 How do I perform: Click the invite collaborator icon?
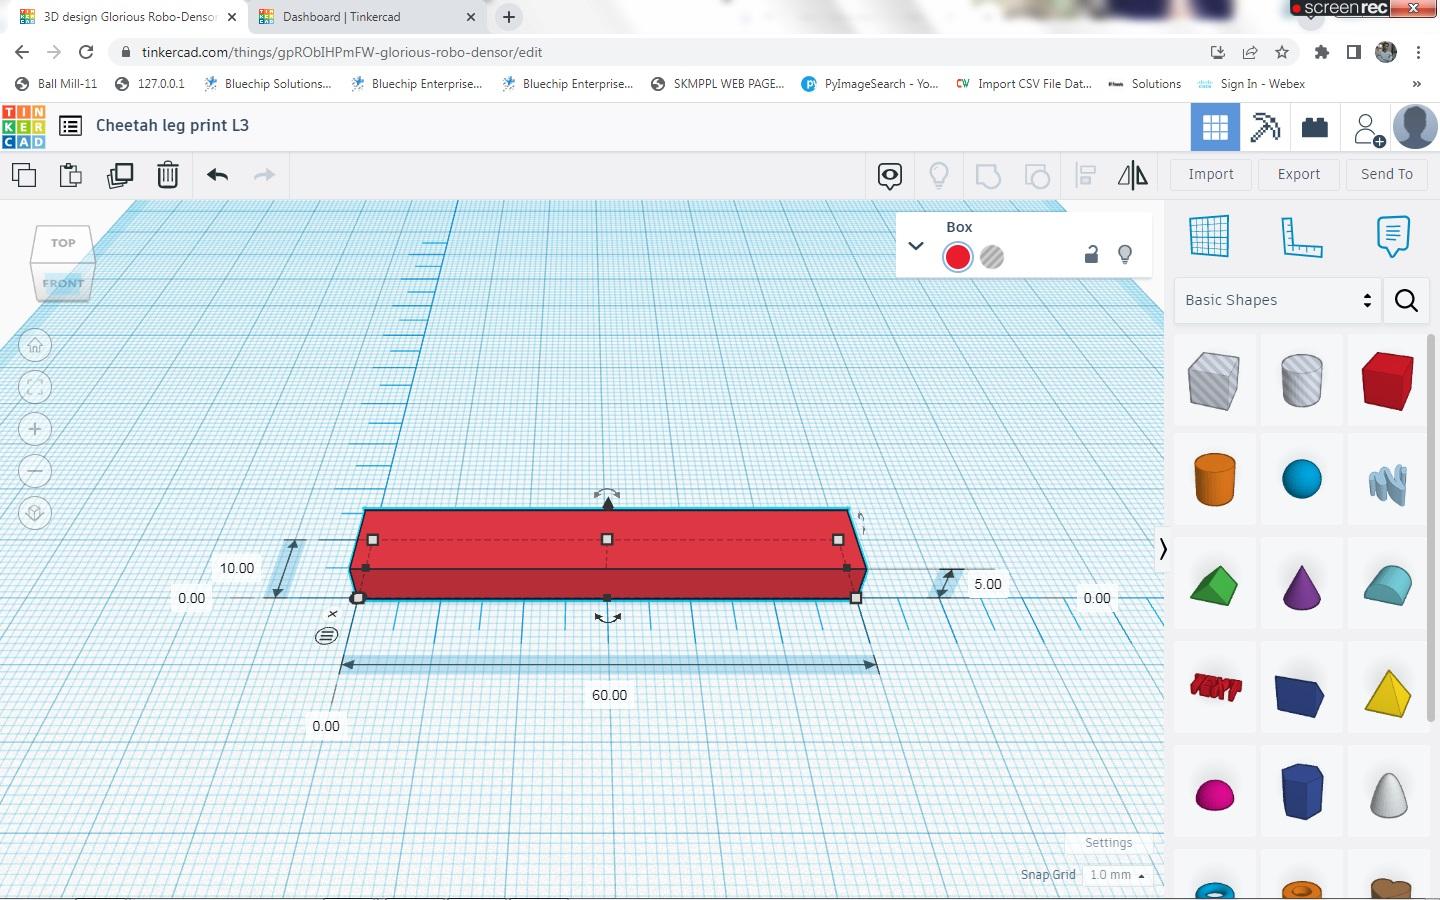1367,128
